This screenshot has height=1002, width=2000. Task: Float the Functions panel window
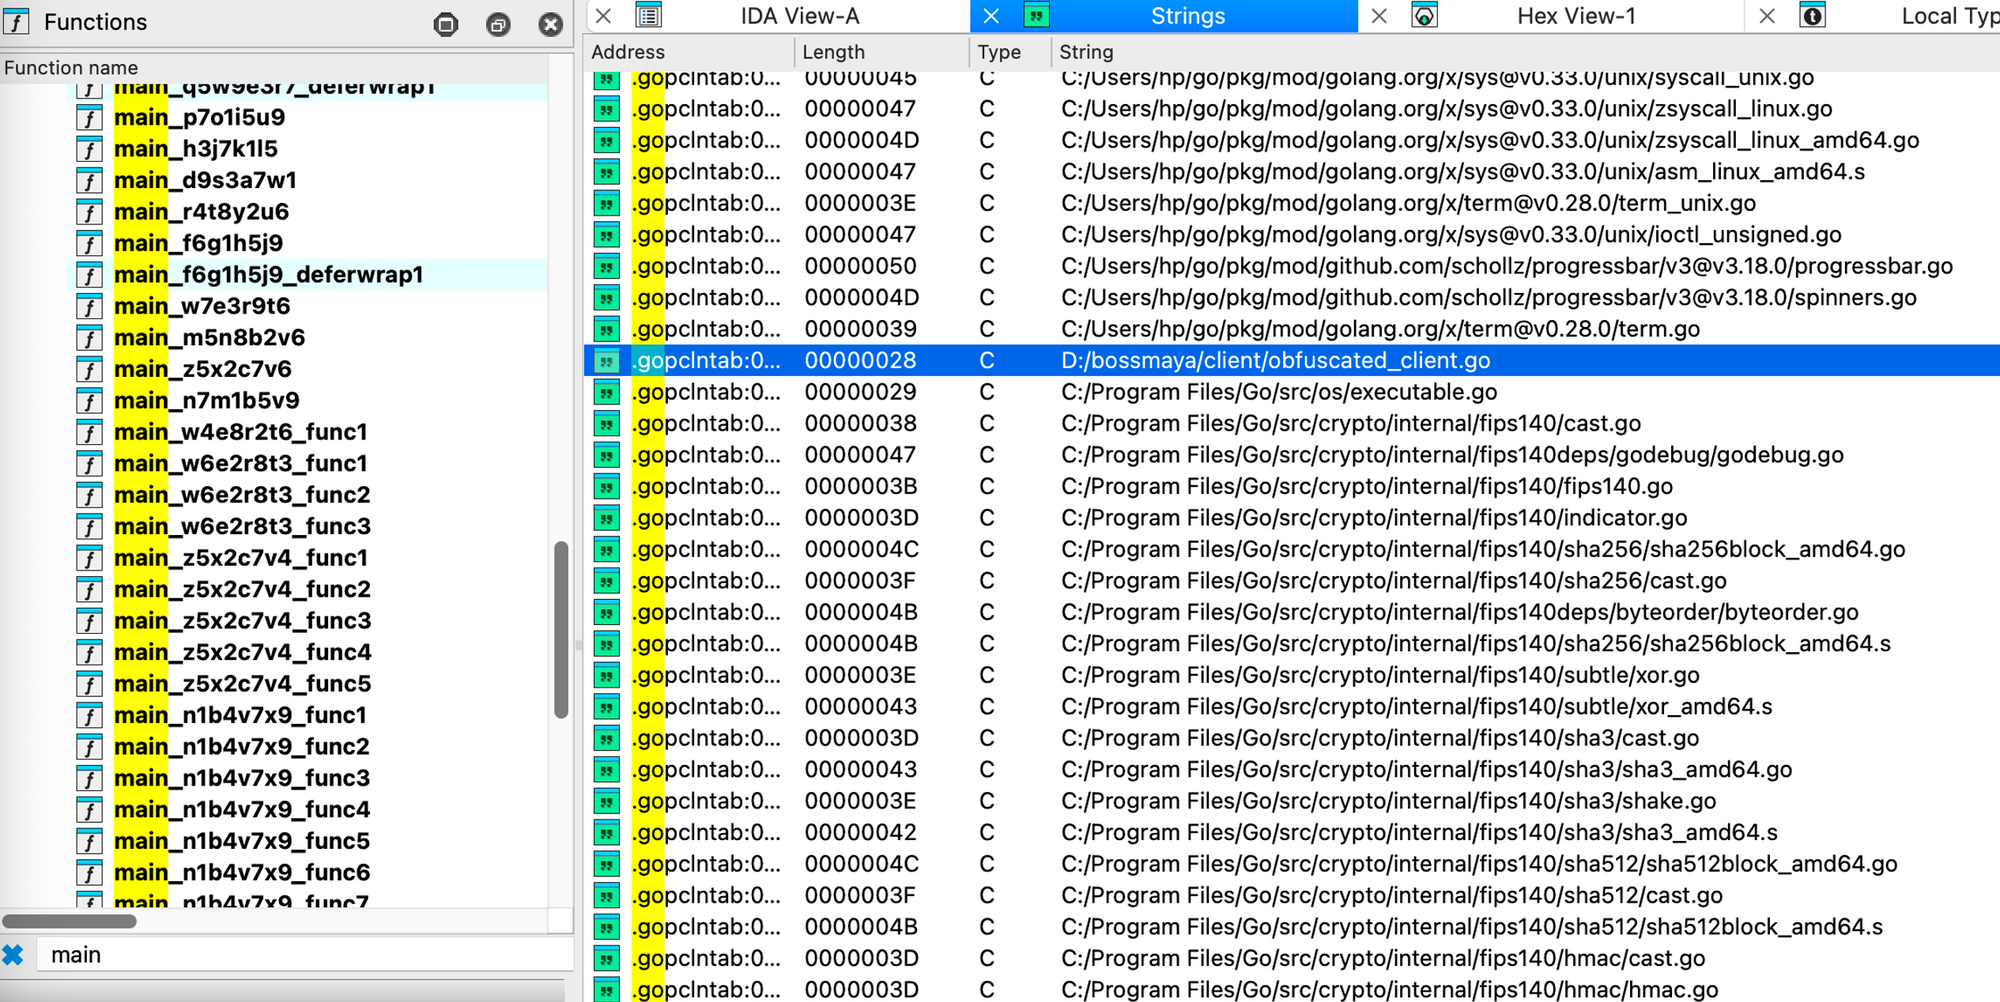click(x=498, y=24)
